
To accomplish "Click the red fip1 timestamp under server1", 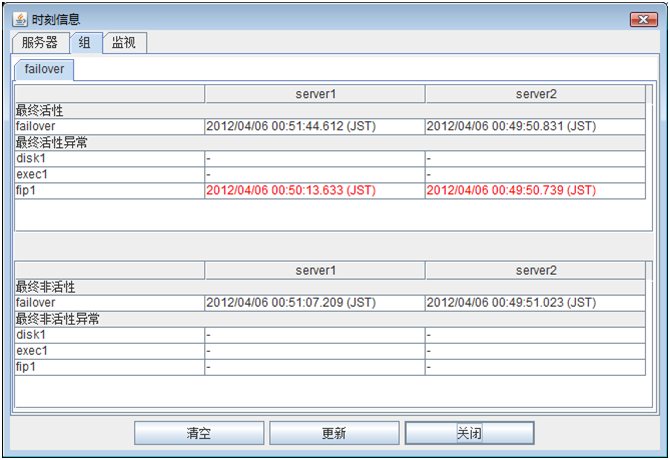I will (290, 190).
